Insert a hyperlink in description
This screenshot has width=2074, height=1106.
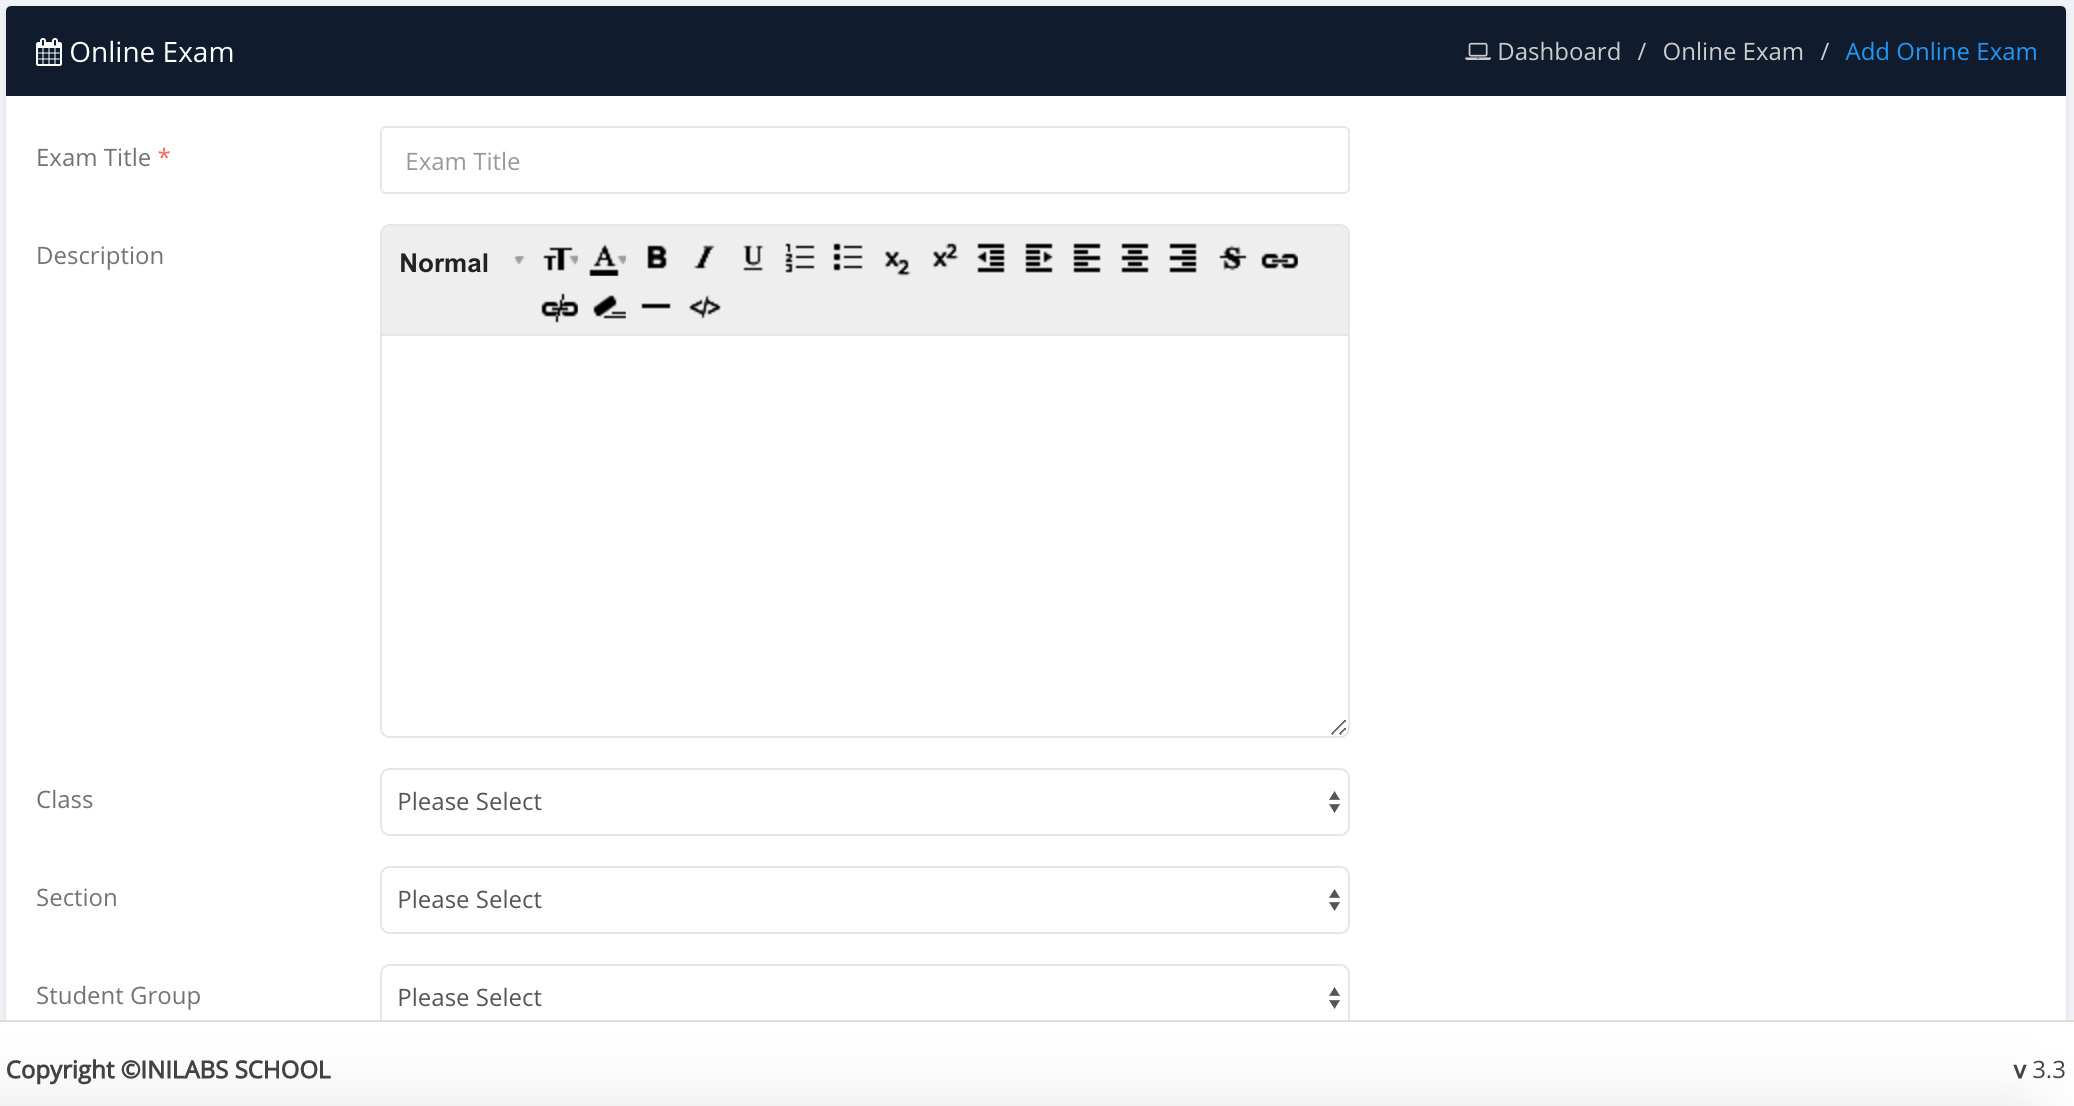coord(1279,260)
